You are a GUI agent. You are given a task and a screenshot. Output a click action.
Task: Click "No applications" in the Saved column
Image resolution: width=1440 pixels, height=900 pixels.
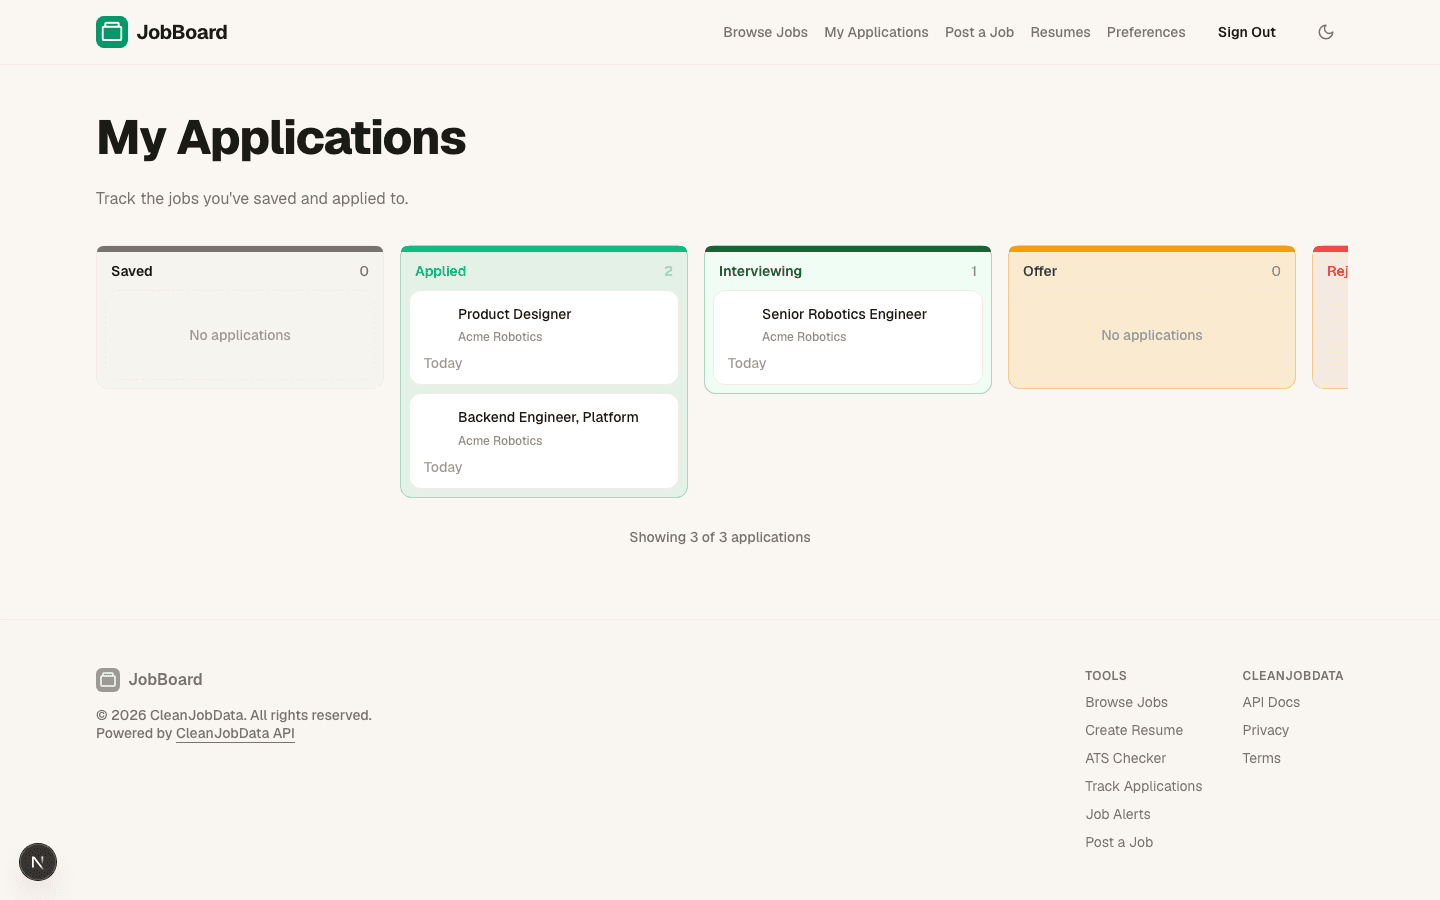tap(240, 335)
